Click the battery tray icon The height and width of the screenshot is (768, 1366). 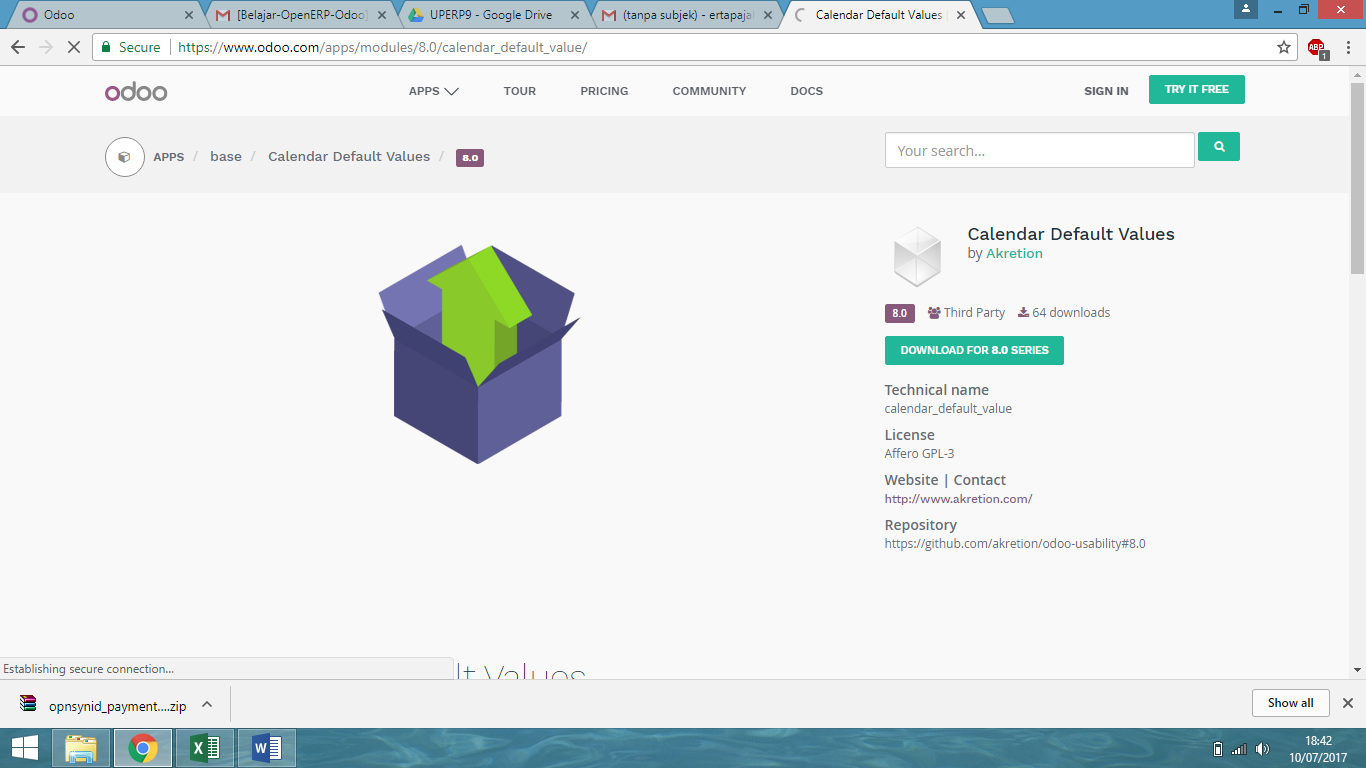point(1217,749)
